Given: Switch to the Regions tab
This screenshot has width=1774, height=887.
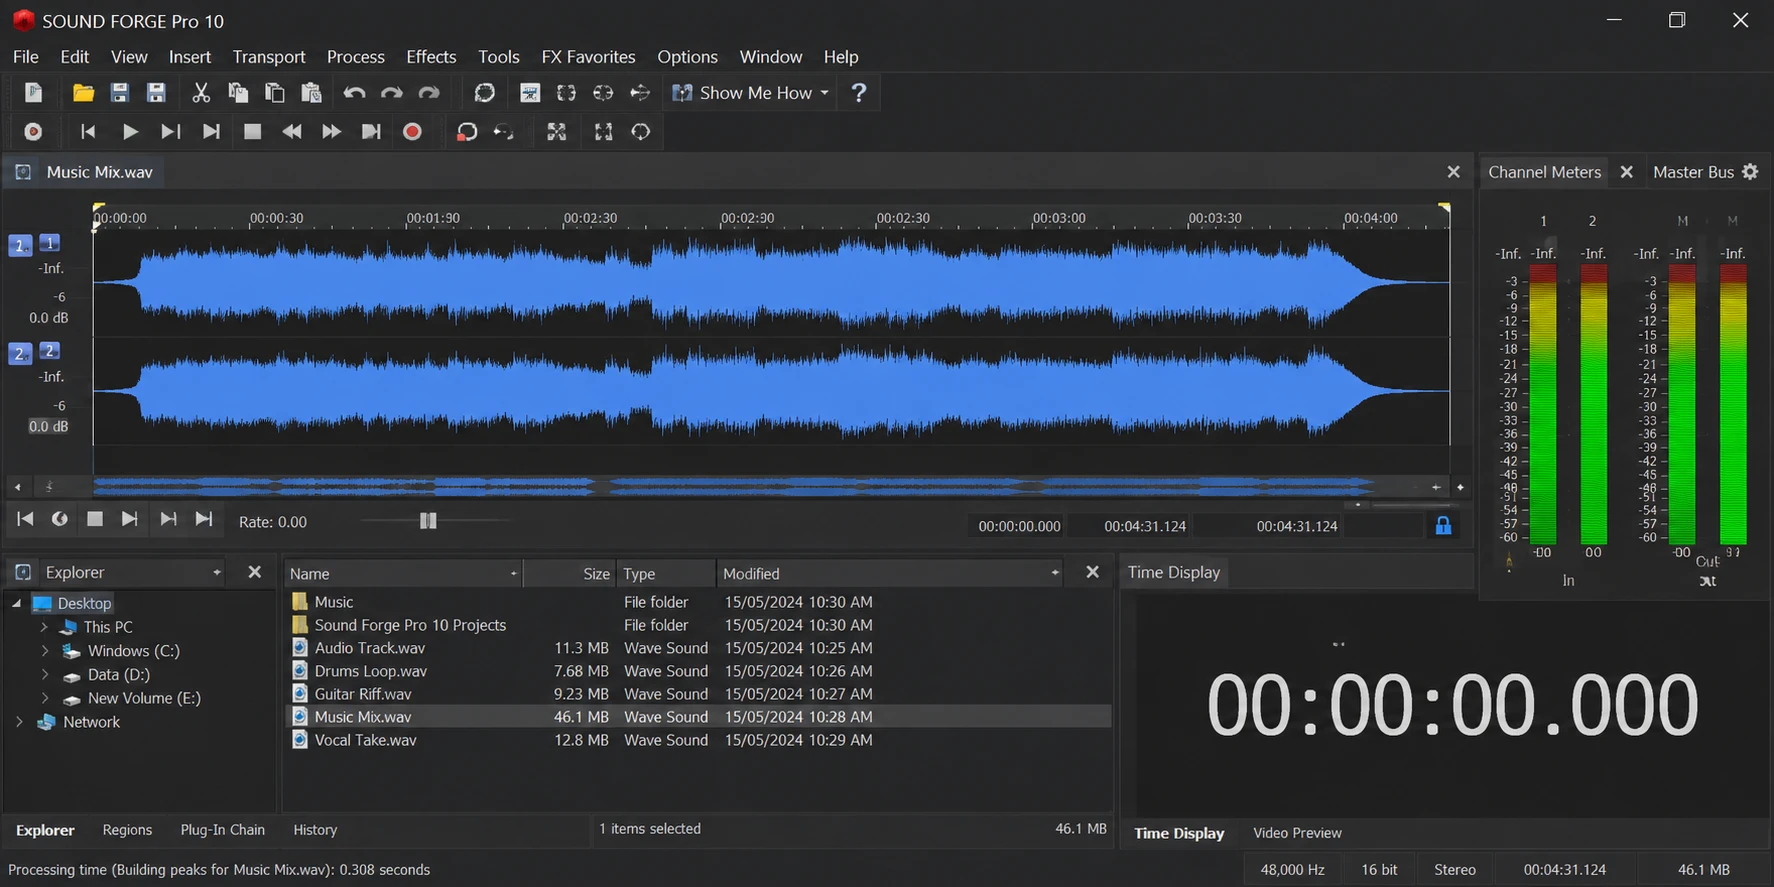Looking at the screenshot, I should (x=128, y=830).
